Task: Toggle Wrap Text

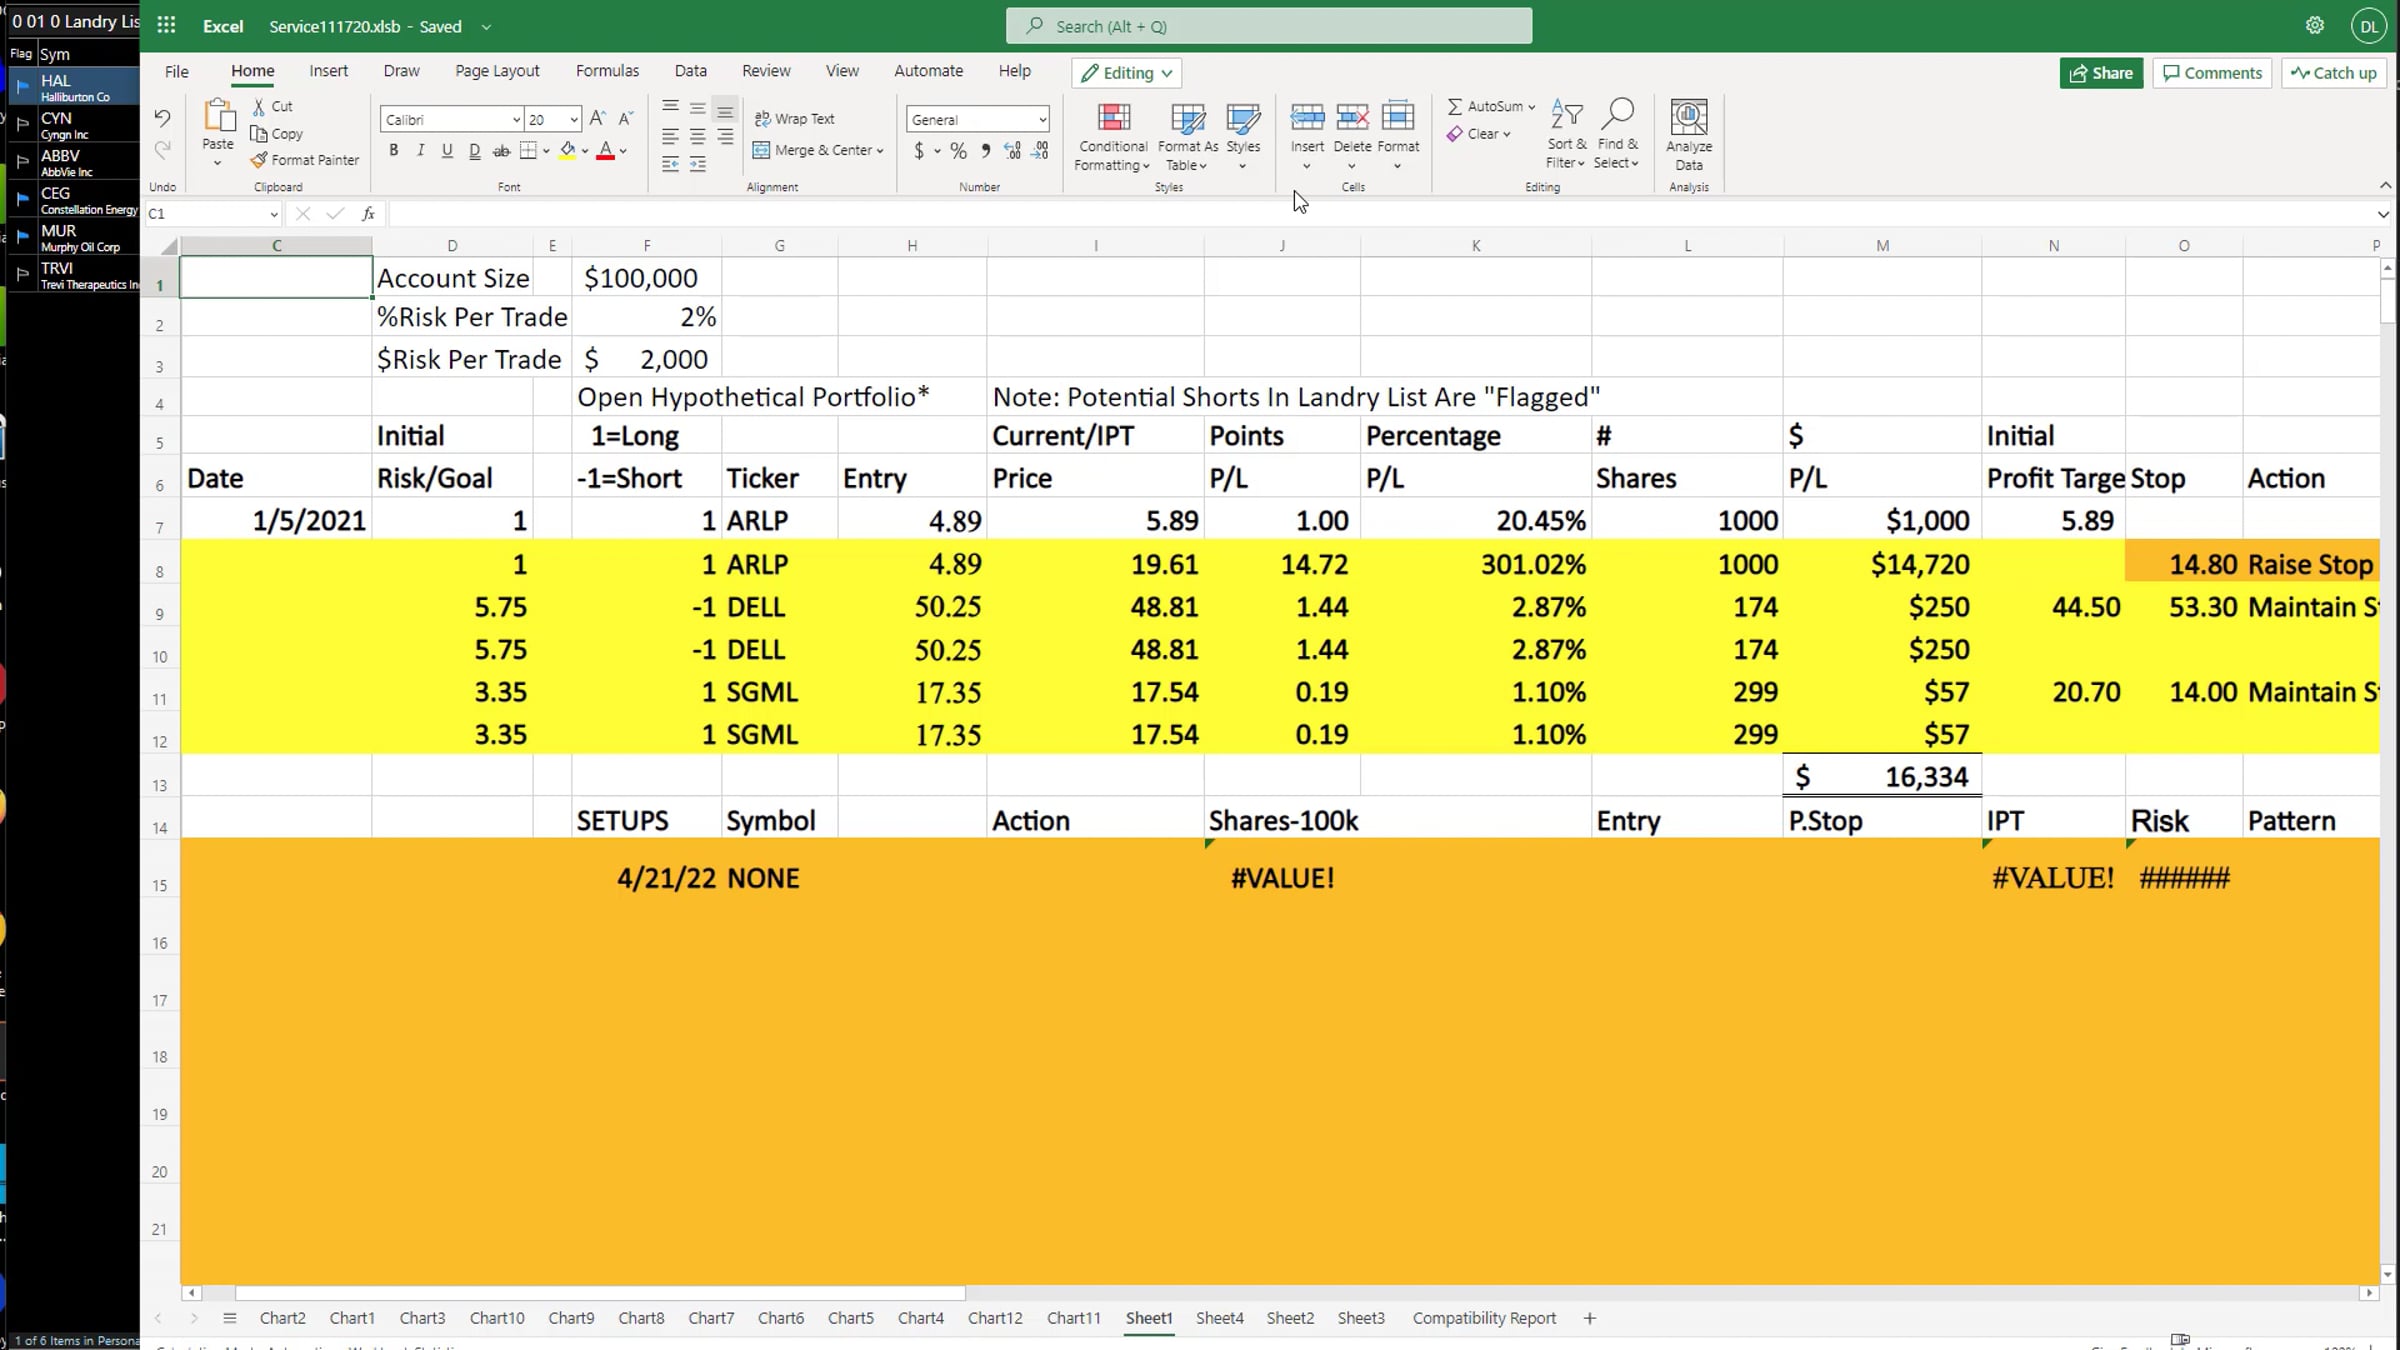Action: [x=794, y=119]
